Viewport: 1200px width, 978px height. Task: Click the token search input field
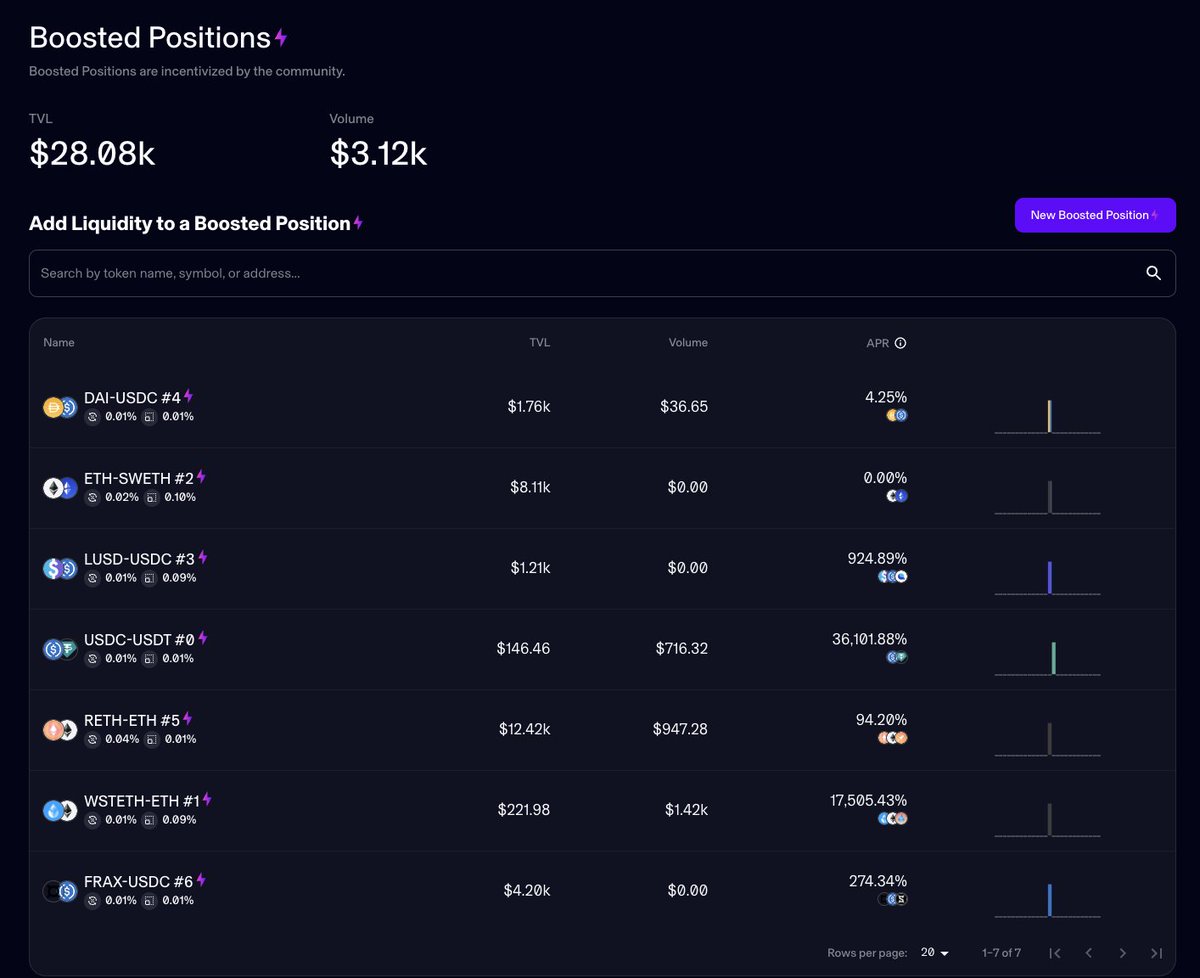tap(400, 272)
